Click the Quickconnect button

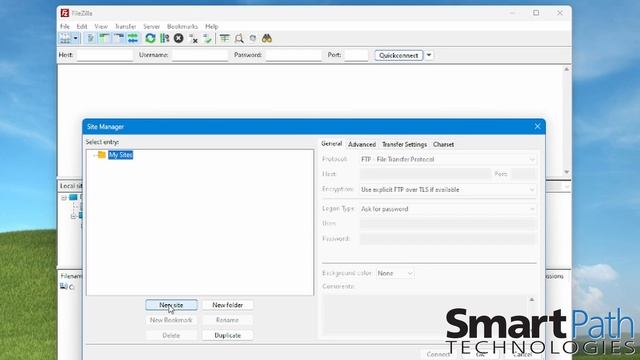[x=399, y=55]
